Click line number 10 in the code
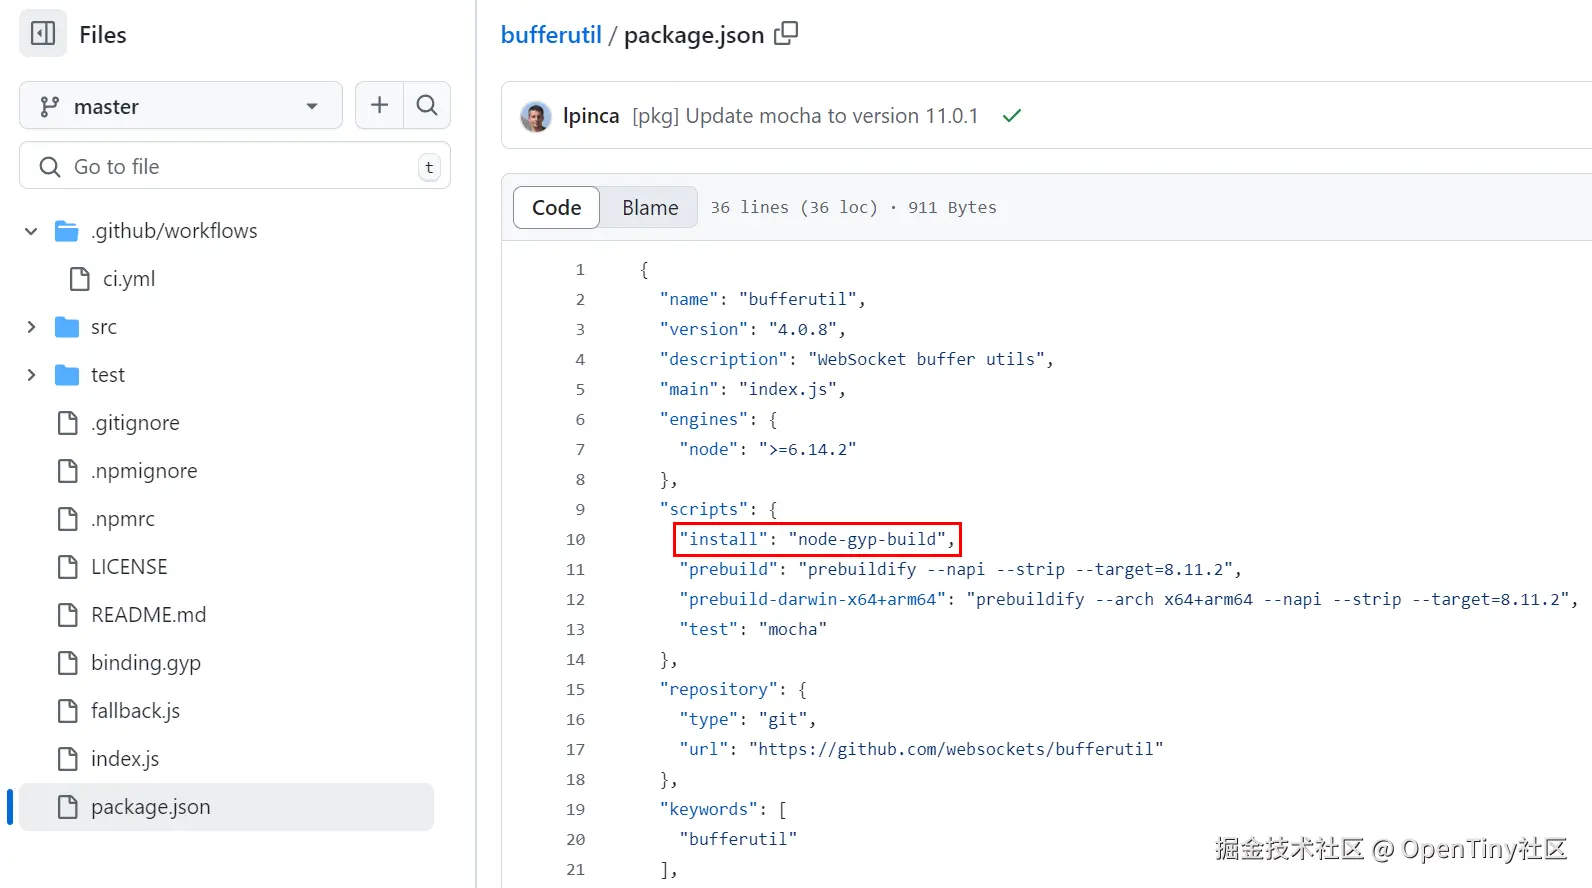 pyautogui.click(x=575, y=540)
